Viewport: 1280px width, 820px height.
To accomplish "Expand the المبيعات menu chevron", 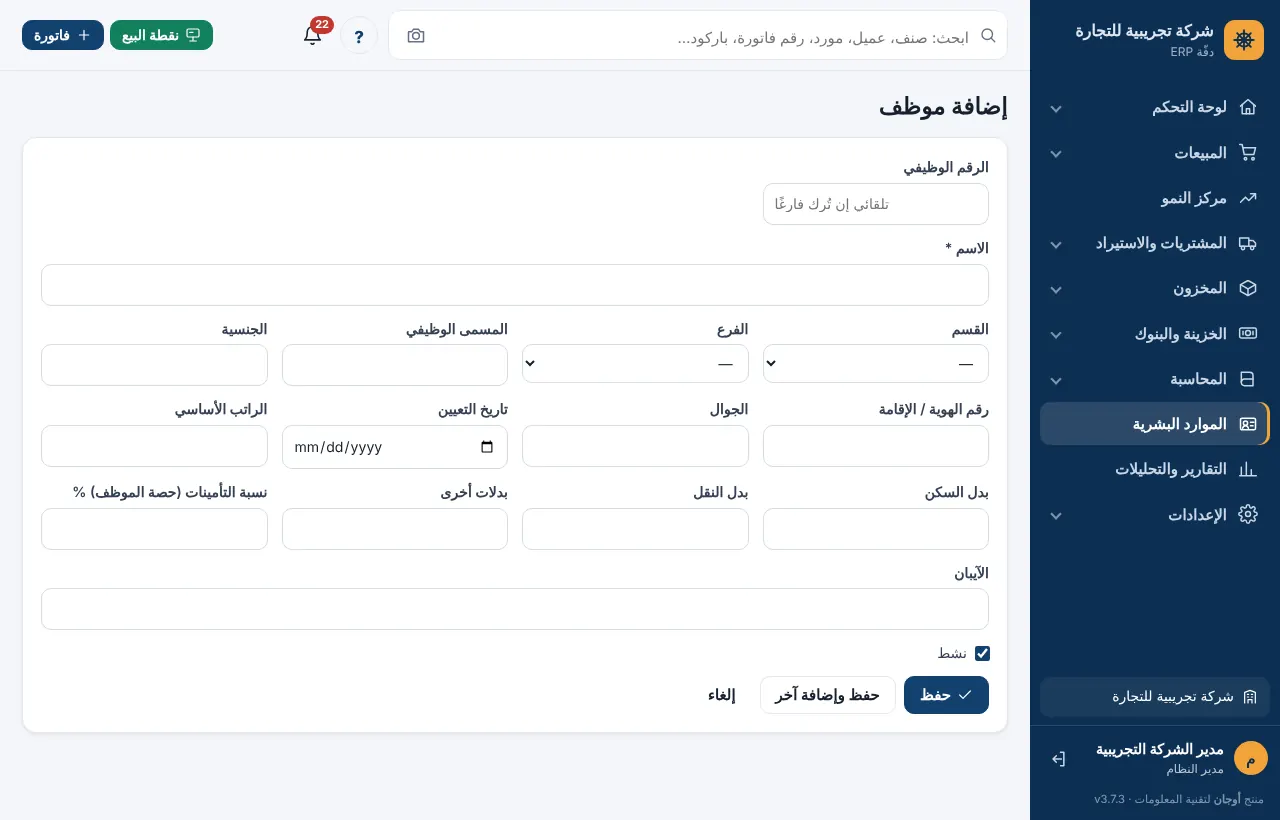I will pyautogui.click(x=1056, y=154).
